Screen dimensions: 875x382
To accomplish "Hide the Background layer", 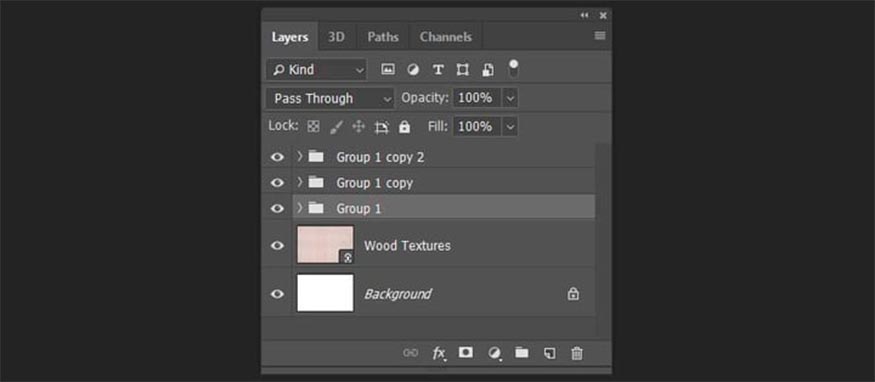I will [x=277, y=294].
